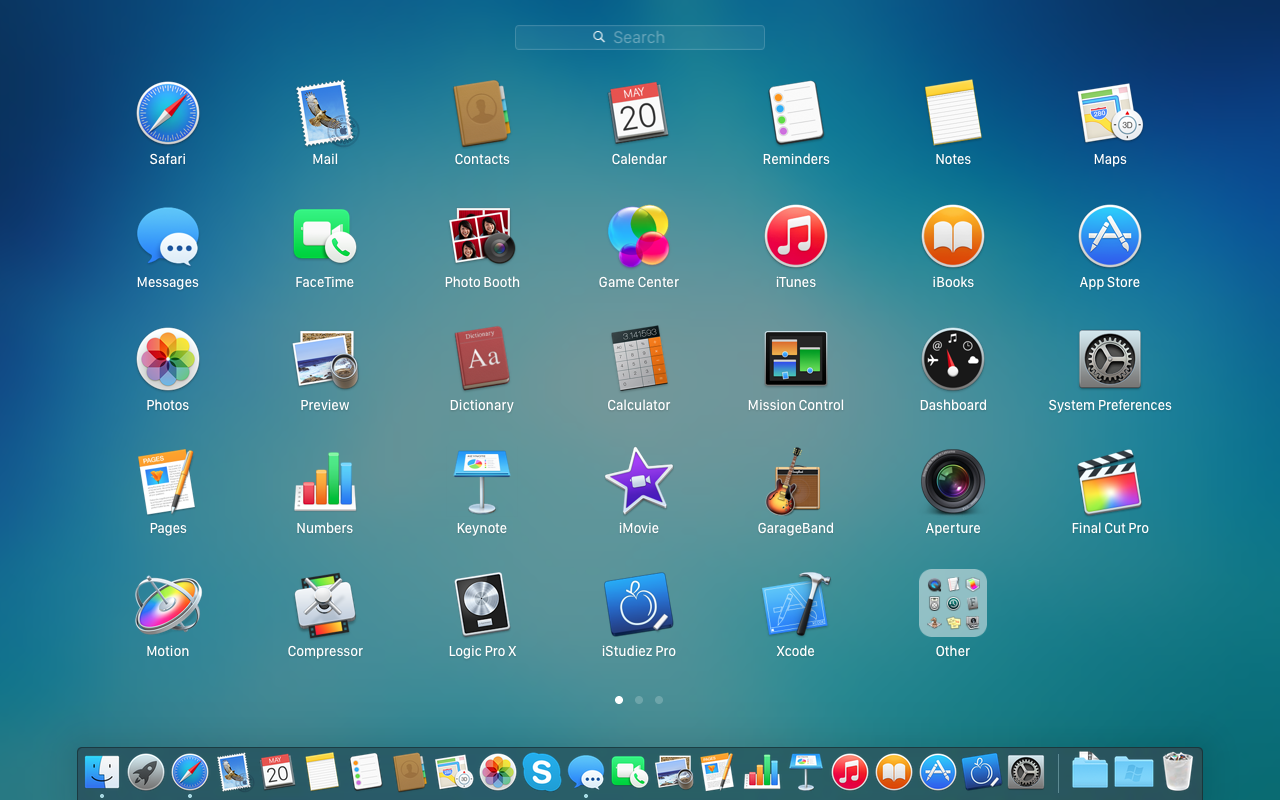Open Notes from the Launchpad grid
Screen dimensions: 1280x800
[x=953, y=113]
